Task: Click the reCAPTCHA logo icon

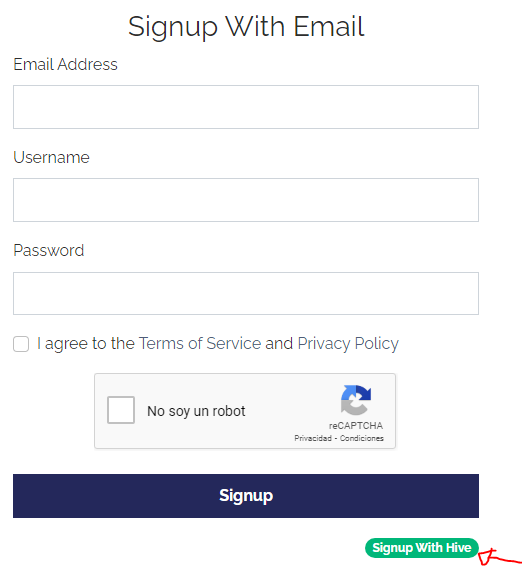Action: pyautogui.click(x=356, y=400)
